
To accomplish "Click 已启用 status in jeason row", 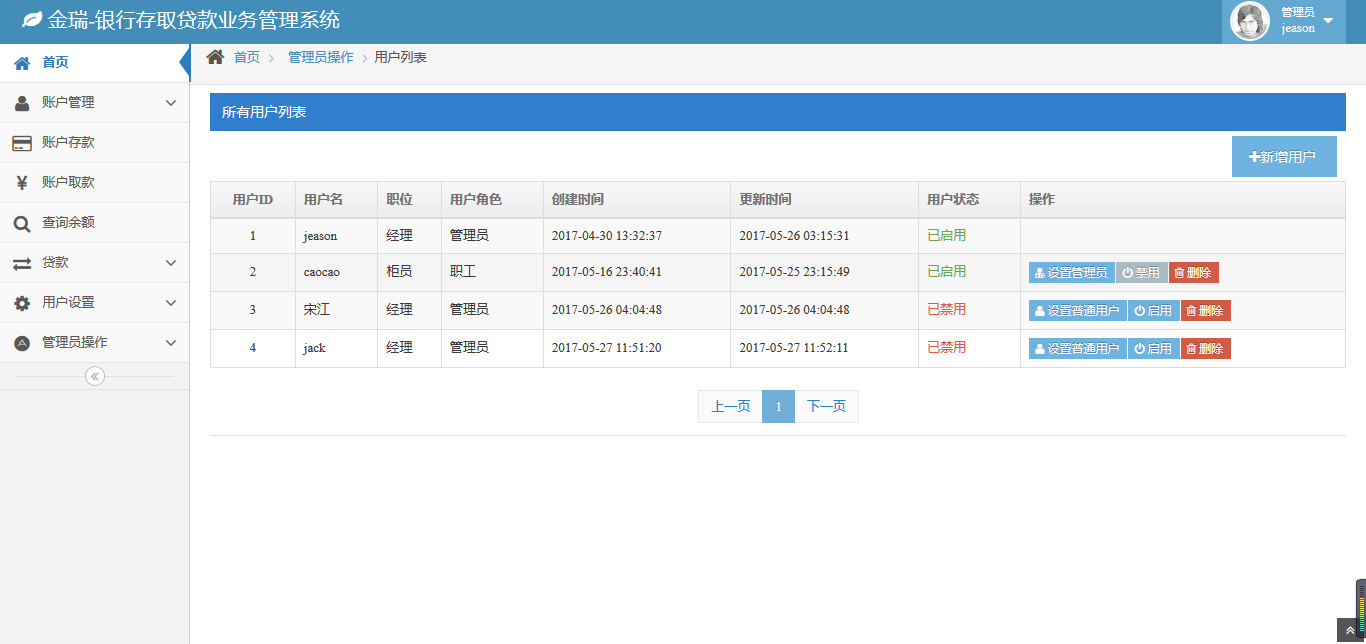I will pos(947,236).
